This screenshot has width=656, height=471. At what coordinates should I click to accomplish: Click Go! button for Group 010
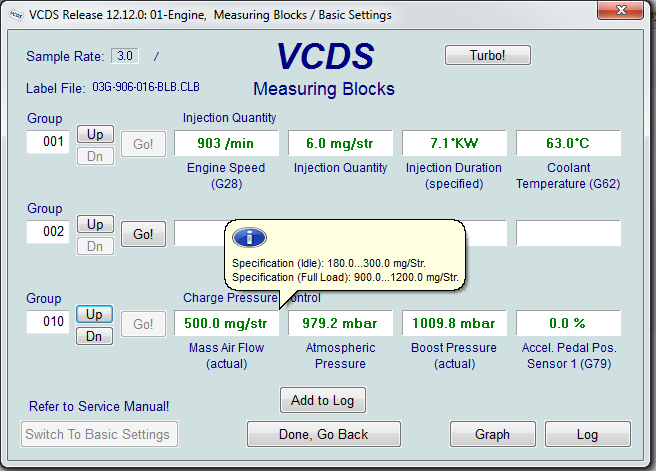[x=144, y=324]
